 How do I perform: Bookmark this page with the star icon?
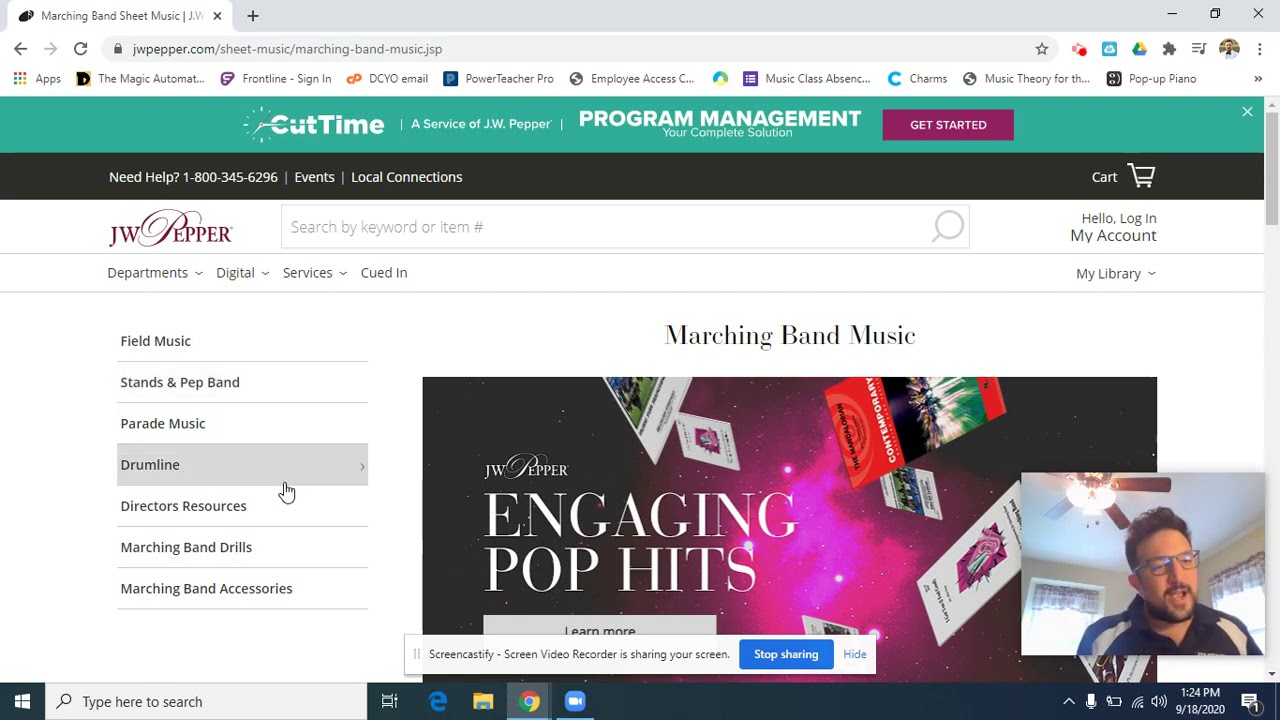click(x=1042, y=48)
